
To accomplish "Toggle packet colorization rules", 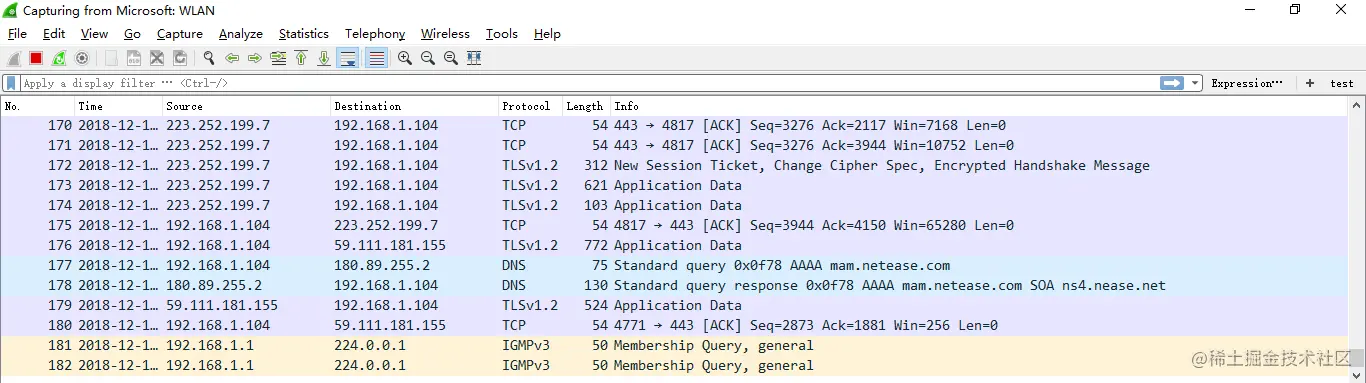I will tap(377, 59).
